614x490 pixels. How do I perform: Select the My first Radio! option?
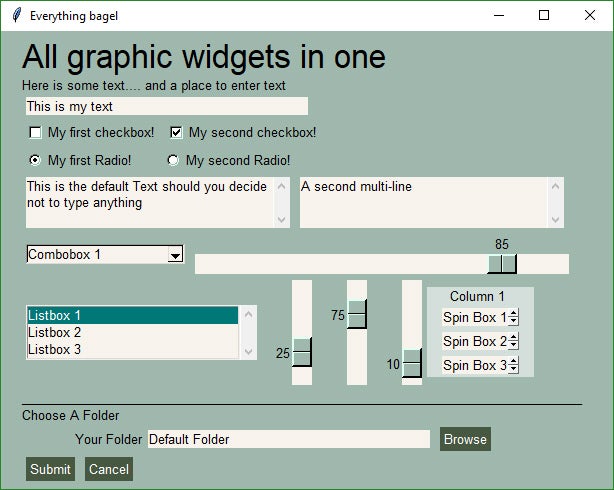click(x=35, y=160)
